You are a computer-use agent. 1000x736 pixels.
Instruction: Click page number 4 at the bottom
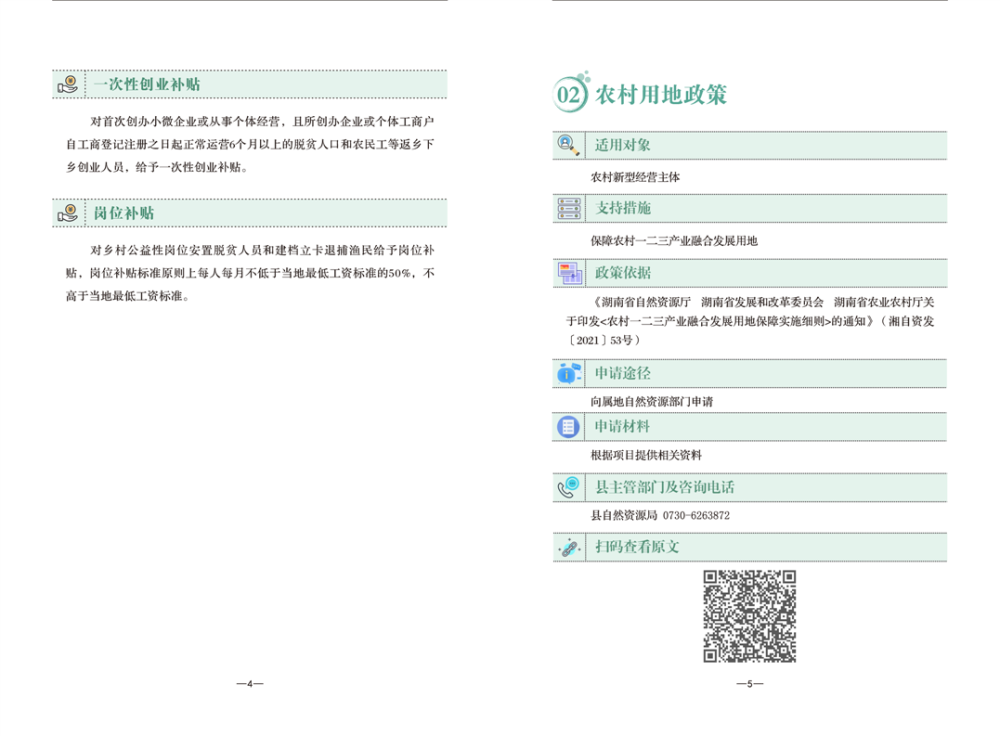click(250, 684)
